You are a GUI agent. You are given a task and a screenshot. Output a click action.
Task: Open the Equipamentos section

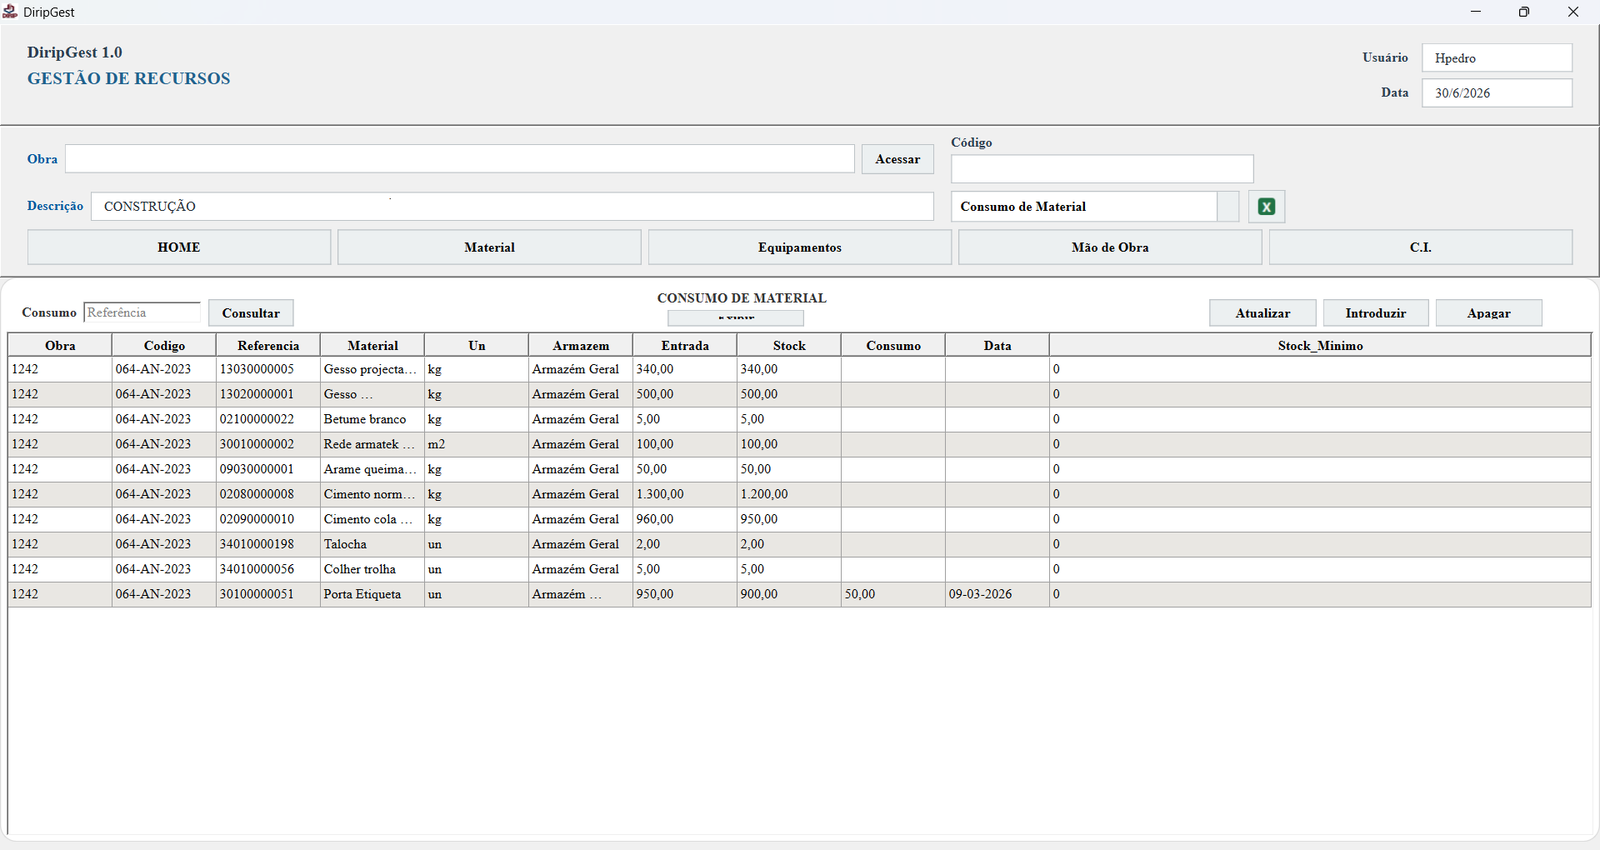click(x=800, y=247)
